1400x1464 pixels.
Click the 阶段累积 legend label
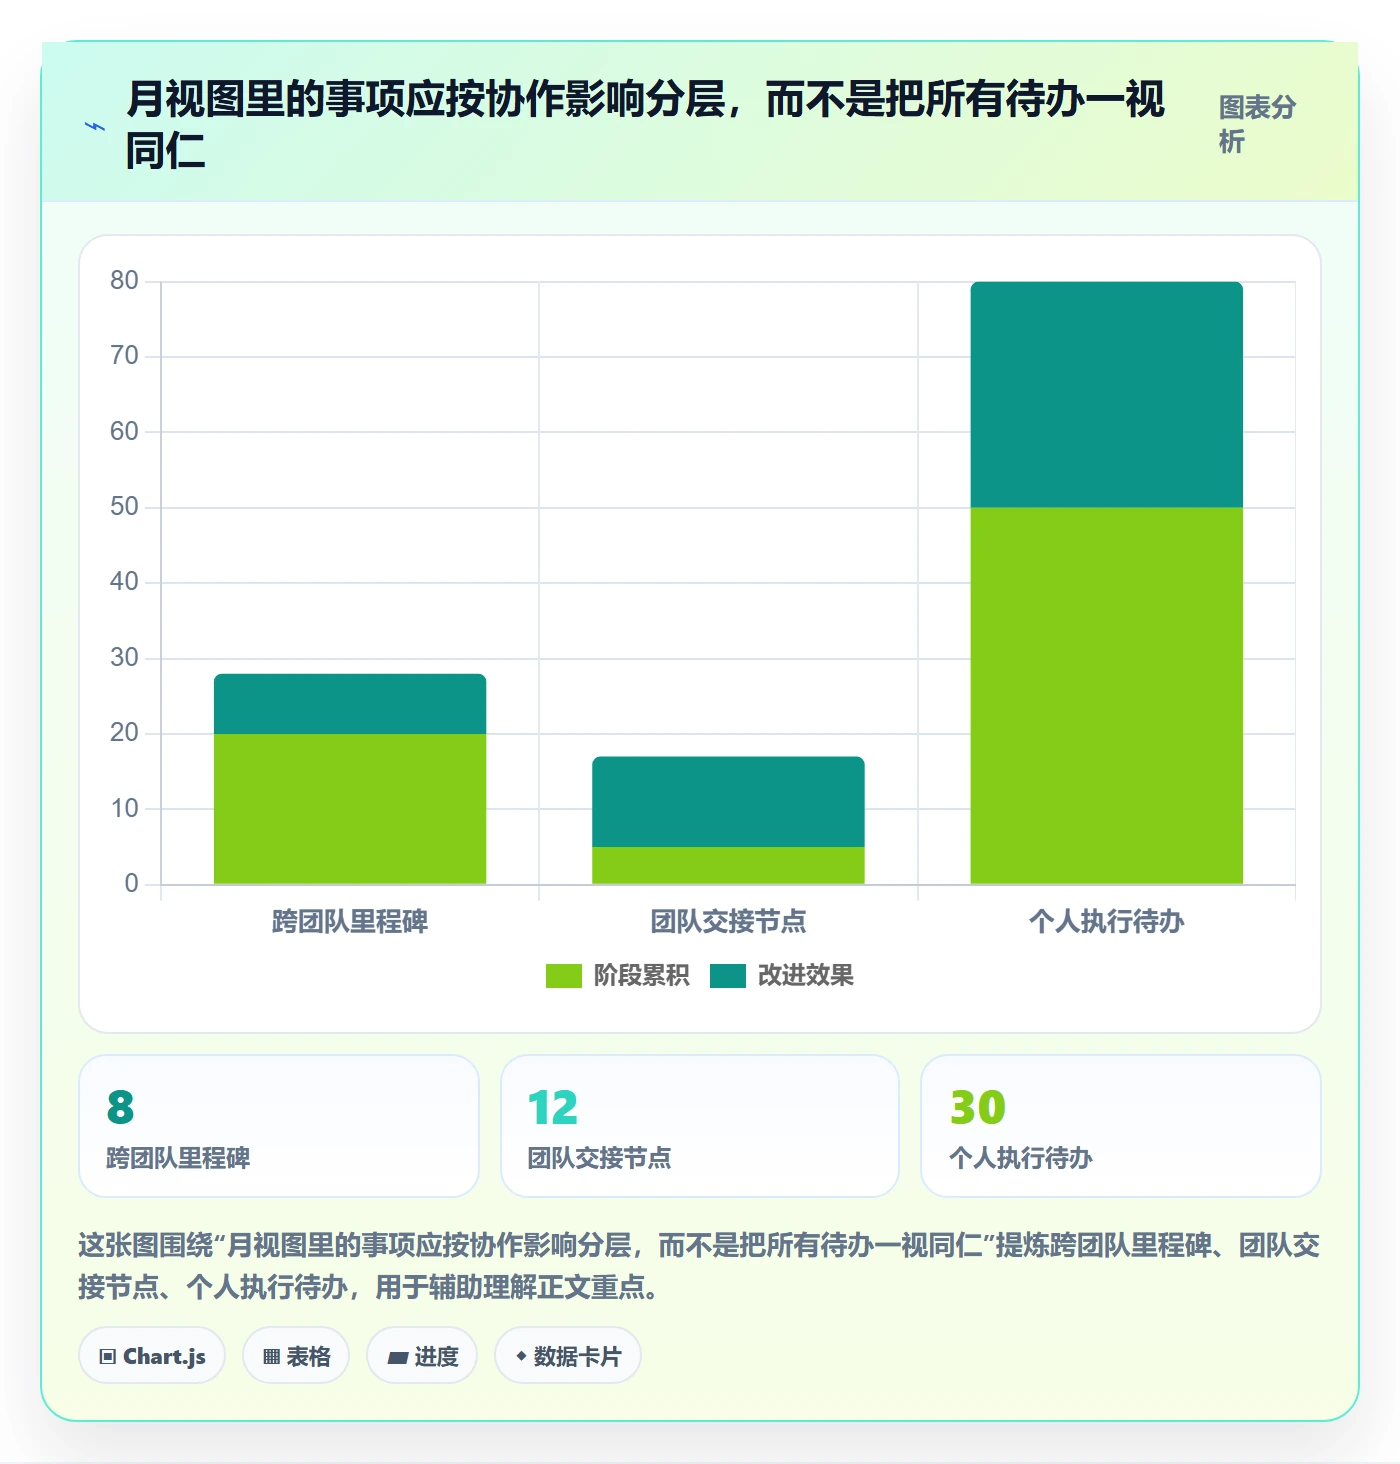(x=641, y=975)
